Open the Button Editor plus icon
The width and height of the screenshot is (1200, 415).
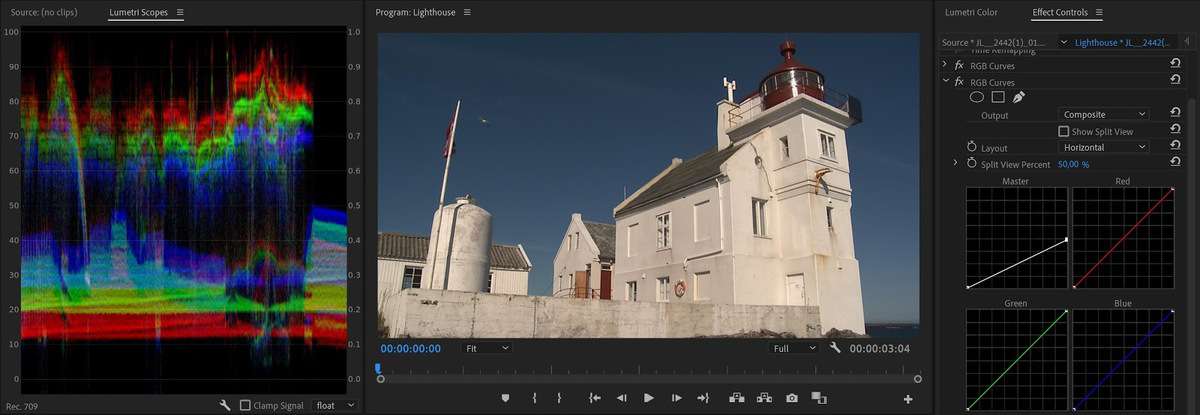pyautogui.click(x=908, y=399)
